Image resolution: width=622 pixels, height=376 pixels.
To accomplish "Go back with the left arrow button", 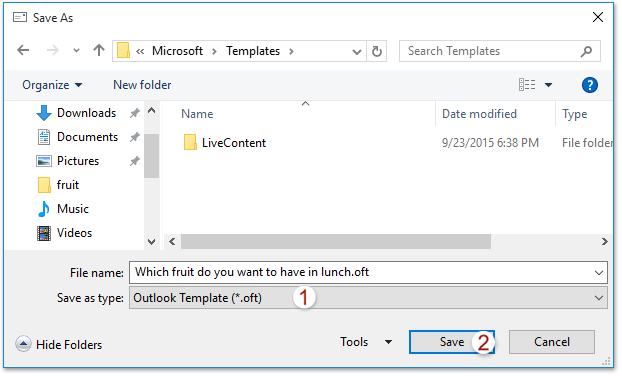I will point(23,50).
